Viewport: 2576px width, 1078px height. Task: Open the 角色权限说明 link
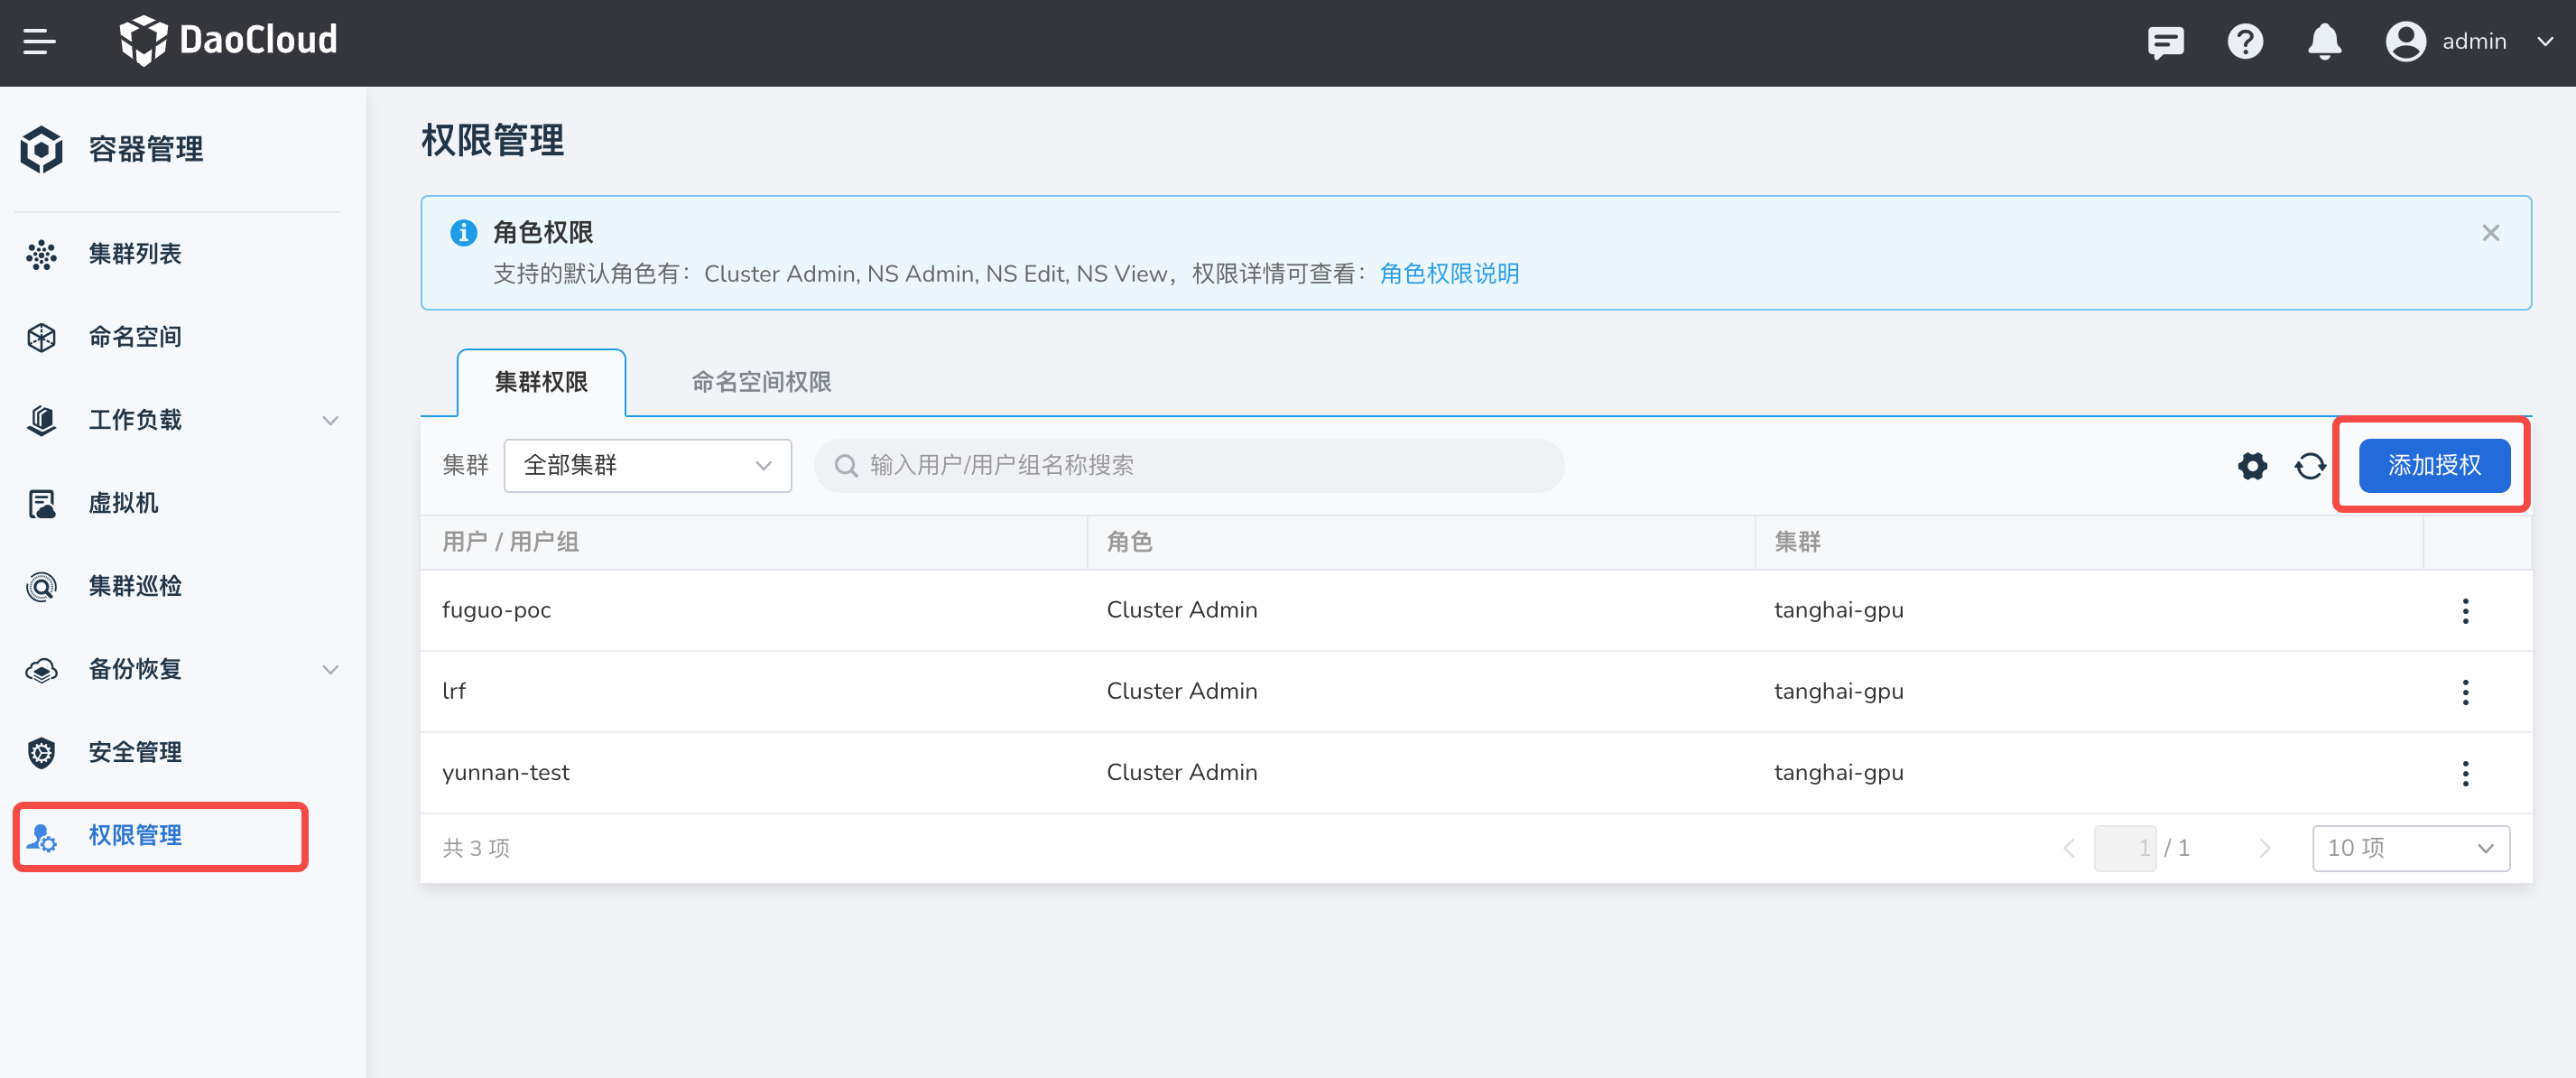coord(1449,274)
